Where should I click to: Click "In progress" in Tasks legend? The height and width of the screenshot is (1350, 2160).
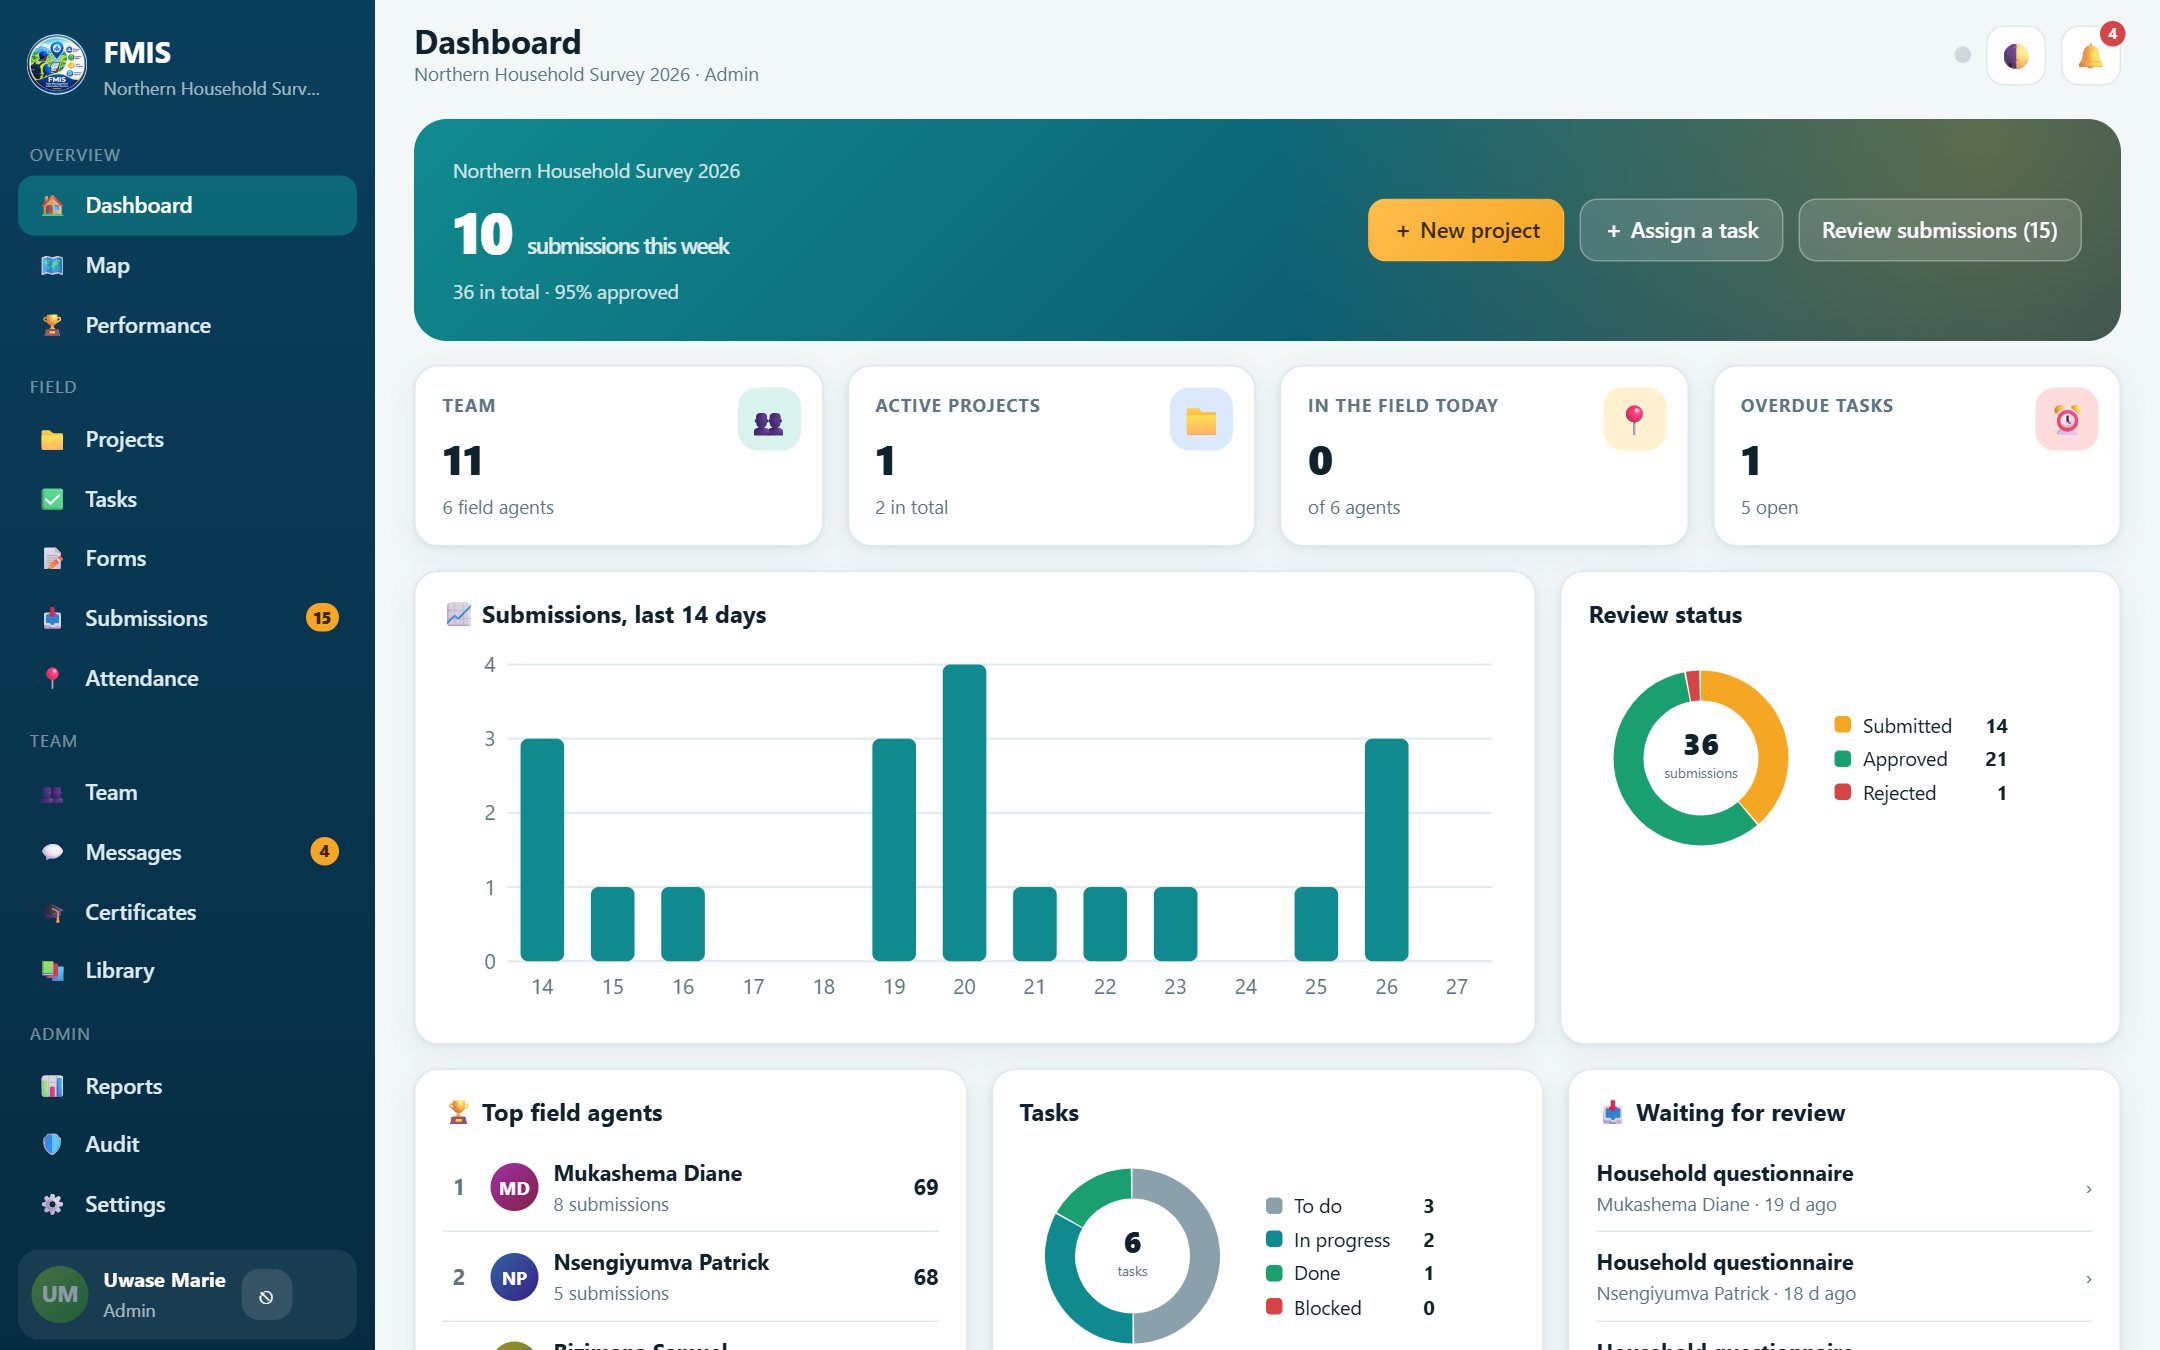click(x=1341, y=1240)
